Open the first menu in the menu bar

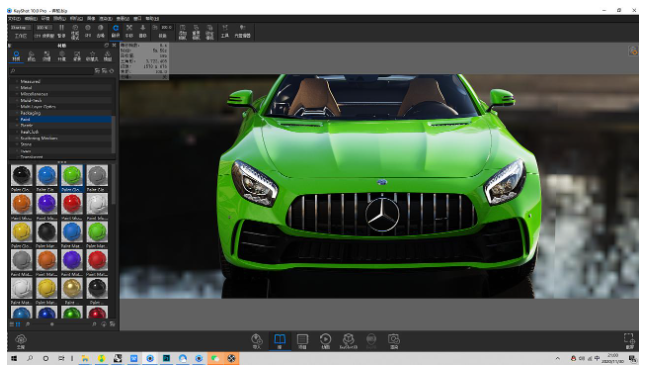click(14, 19)
